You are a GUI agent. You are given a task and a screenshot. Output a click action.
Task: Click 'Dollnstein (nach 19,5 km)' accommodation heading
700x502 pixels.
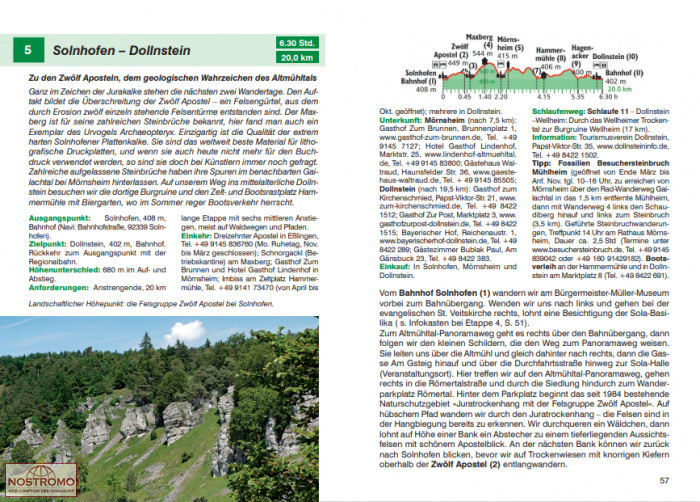point(420,189)
